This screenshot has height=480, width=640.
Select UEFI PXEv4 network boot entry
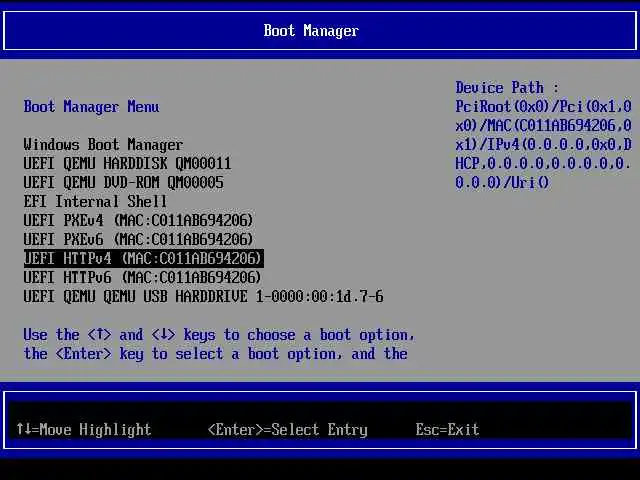point(138,220)
